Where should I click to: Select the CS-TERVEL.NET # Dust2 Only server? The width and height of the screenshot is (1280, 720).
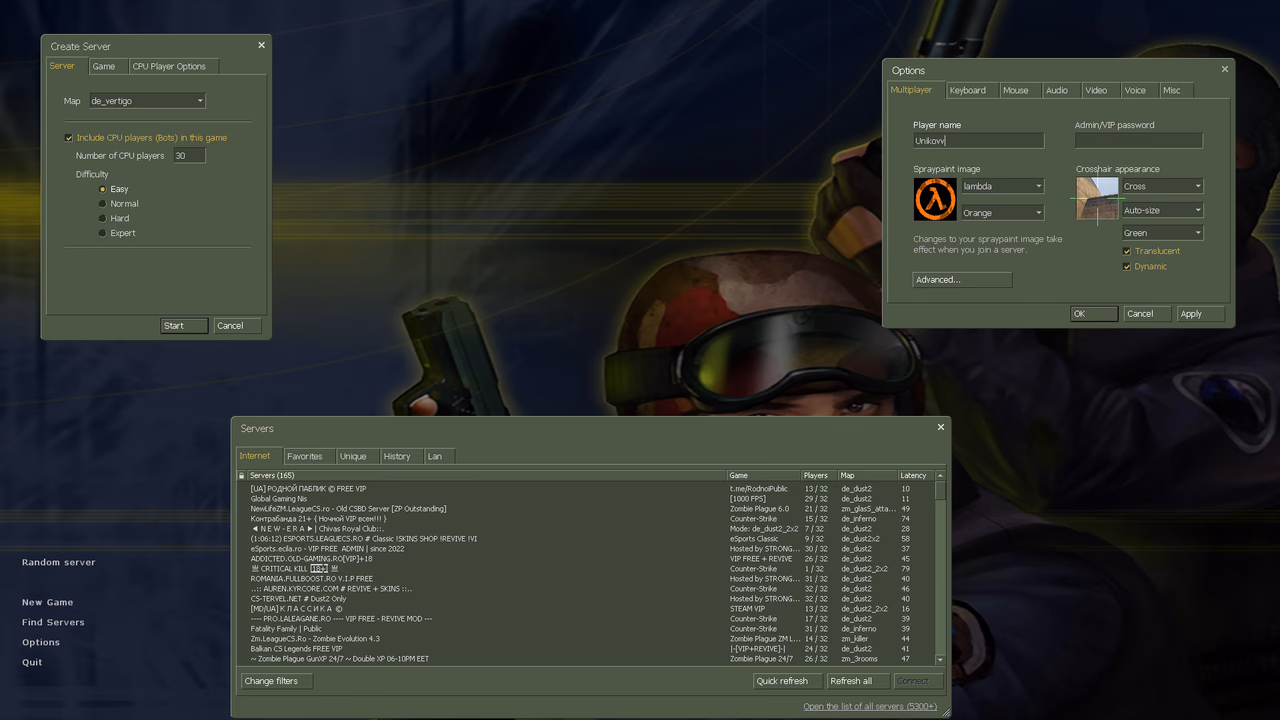(x=585, y=599)
